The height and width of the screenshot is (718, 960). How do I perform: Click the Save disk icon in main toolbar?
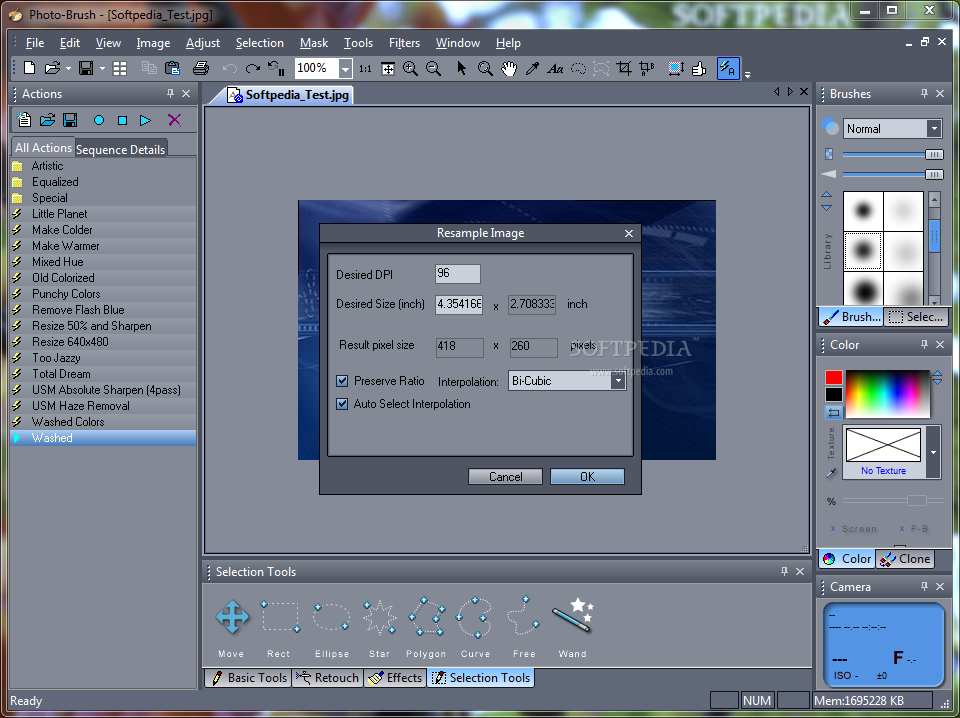click(86, 68)
